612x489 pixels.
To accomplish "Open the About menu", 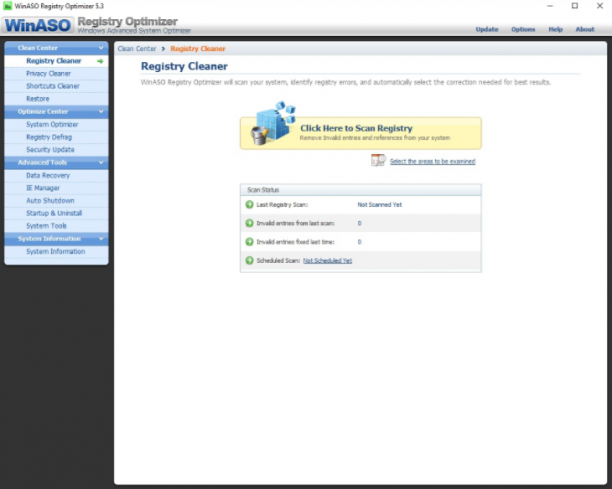I will pyautogui.click(x=585, y=29).
